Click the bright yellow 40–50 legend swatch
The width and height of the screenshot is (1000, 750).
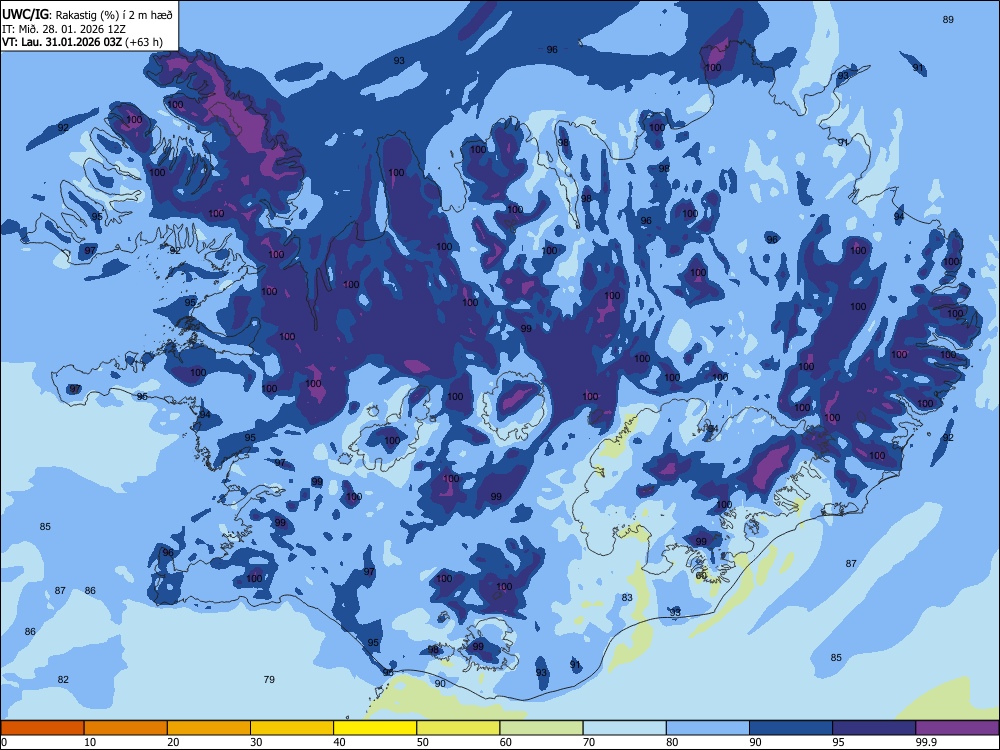point(375,728)
